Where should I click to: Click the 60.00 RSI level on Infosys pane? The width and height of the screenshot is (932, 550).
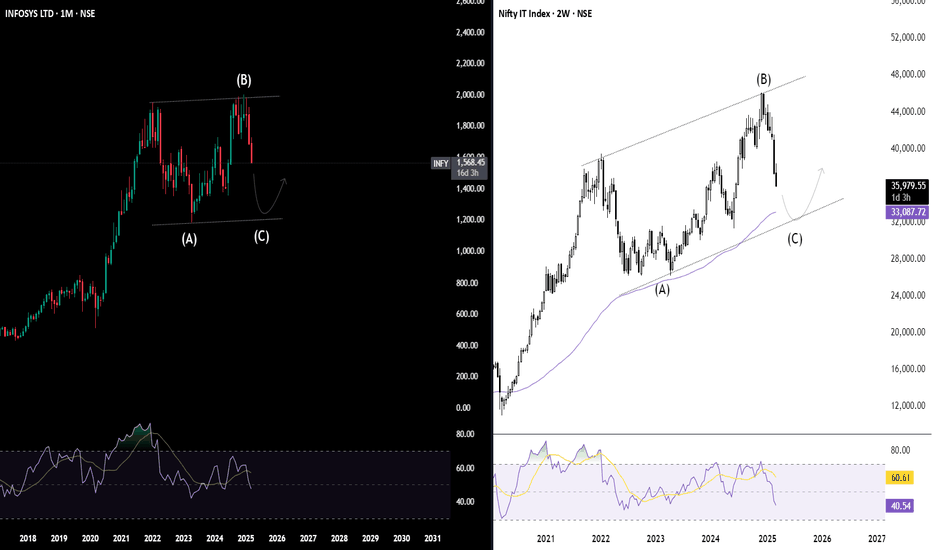pos(465,468)
